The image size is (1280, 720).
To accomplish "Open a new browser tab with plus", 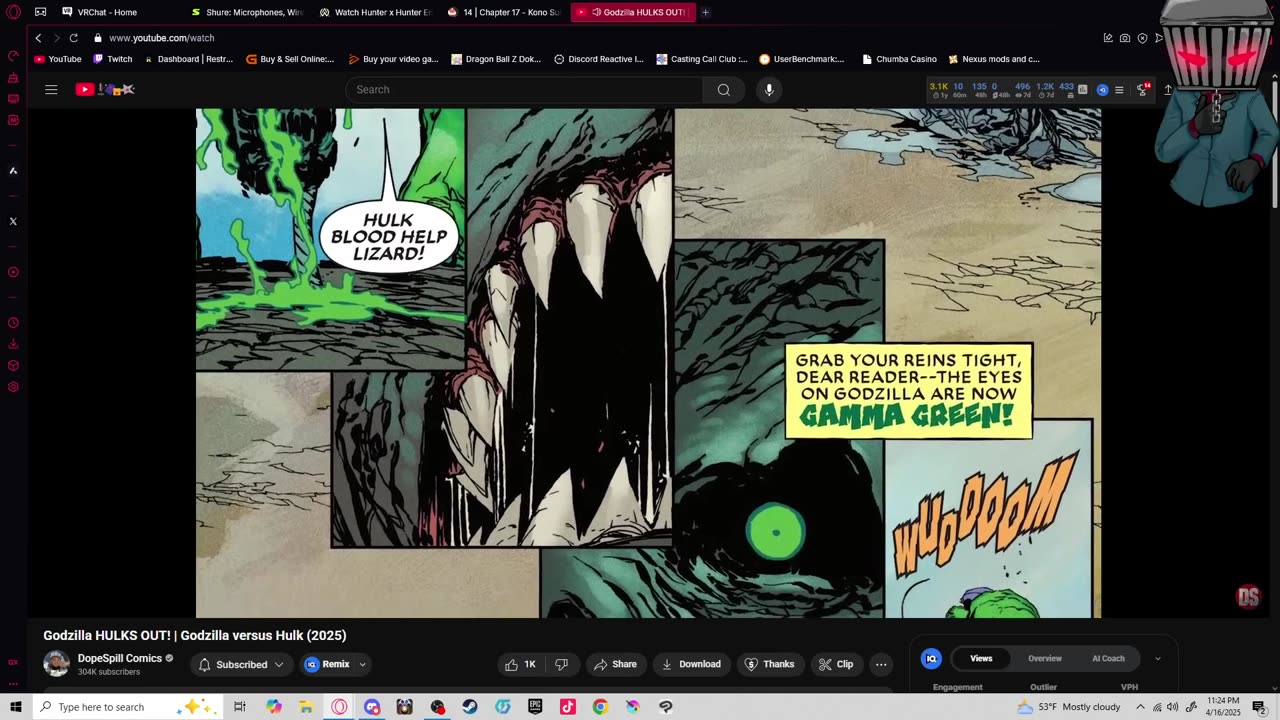I will (x=705, y=12).
